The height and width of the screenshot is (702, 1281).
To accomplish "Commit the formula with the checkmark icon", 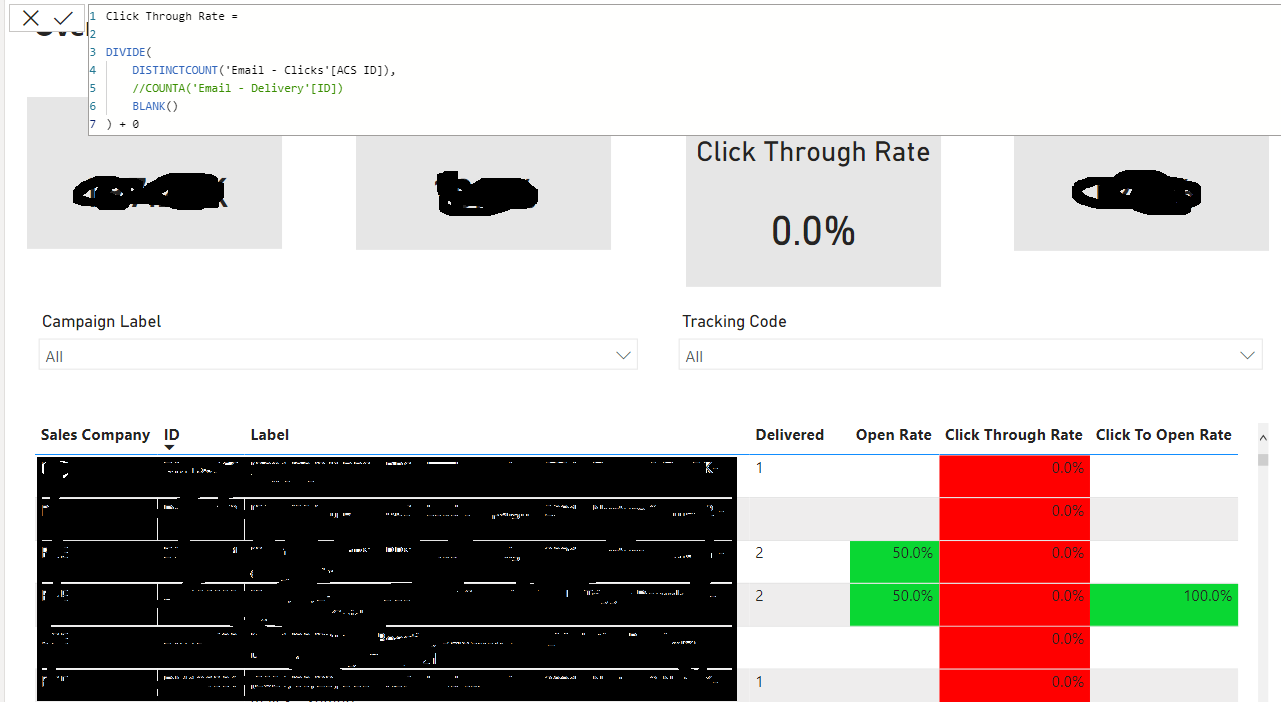I will (x=63, y=18).
